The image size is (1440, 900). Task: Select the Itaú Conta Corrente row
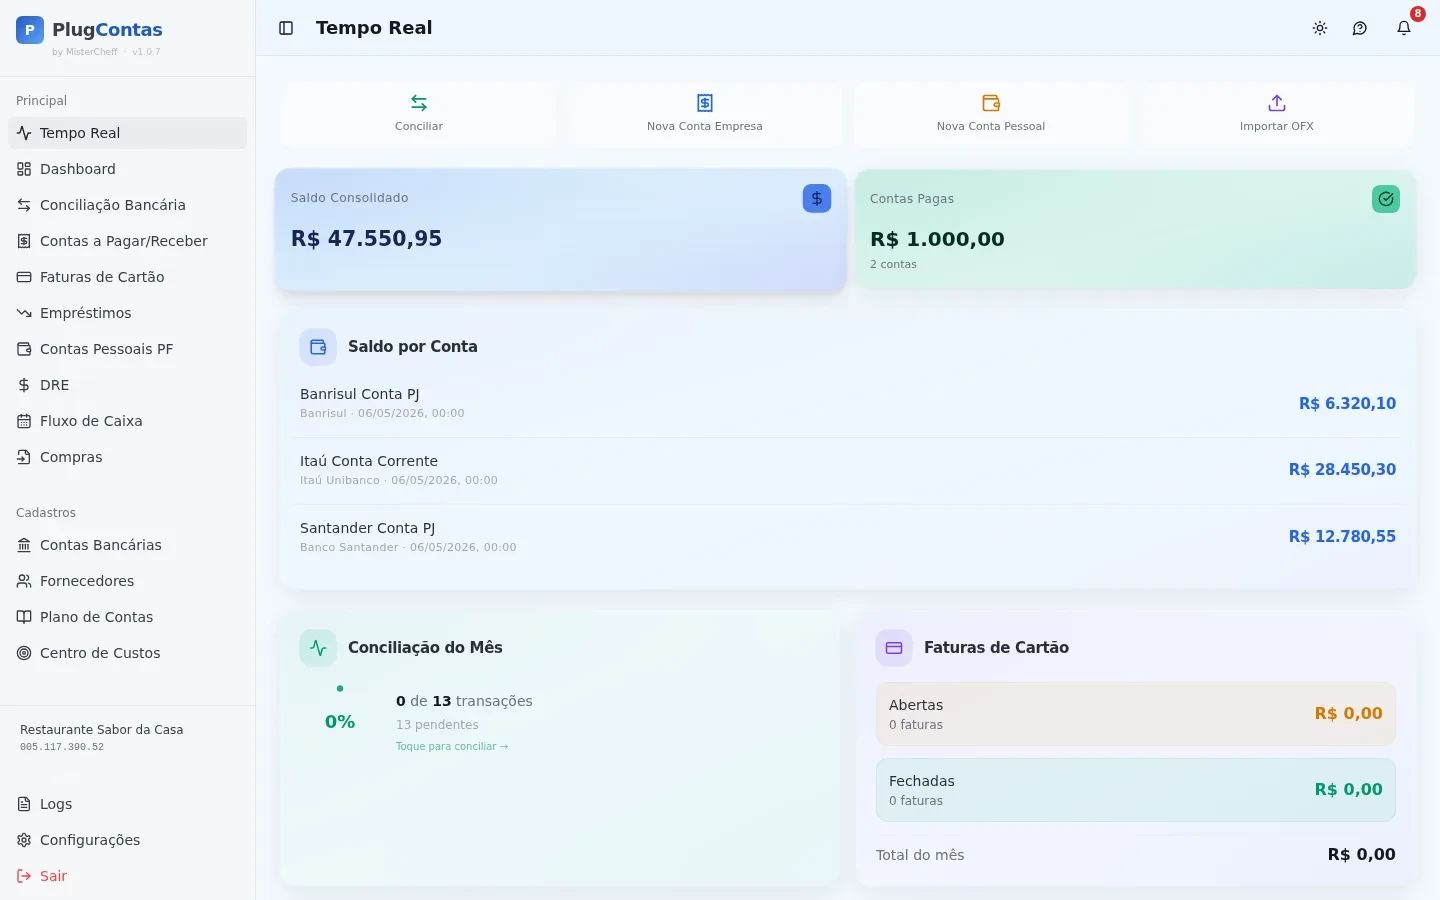pyautogui.click(x=848, y=470)
